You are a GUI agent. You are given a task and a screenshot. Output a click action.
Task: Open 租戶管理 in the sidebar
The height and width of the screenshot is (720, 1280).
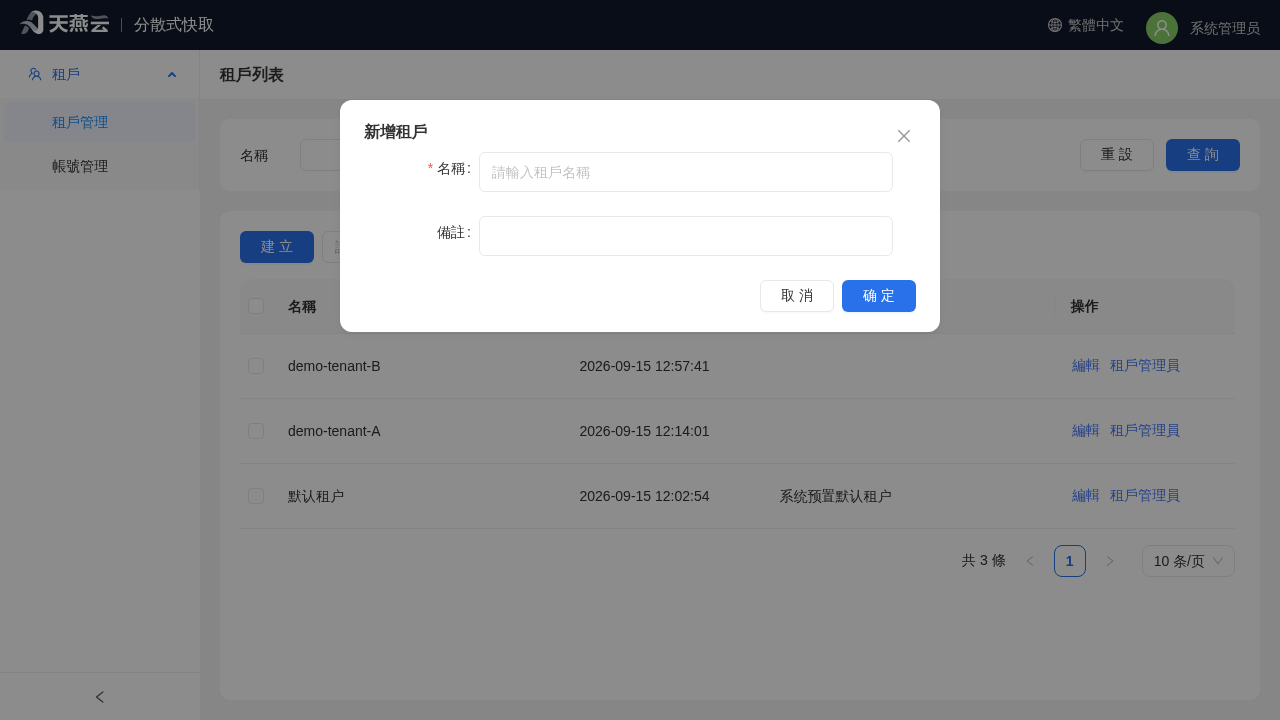(x=100, y=122)
